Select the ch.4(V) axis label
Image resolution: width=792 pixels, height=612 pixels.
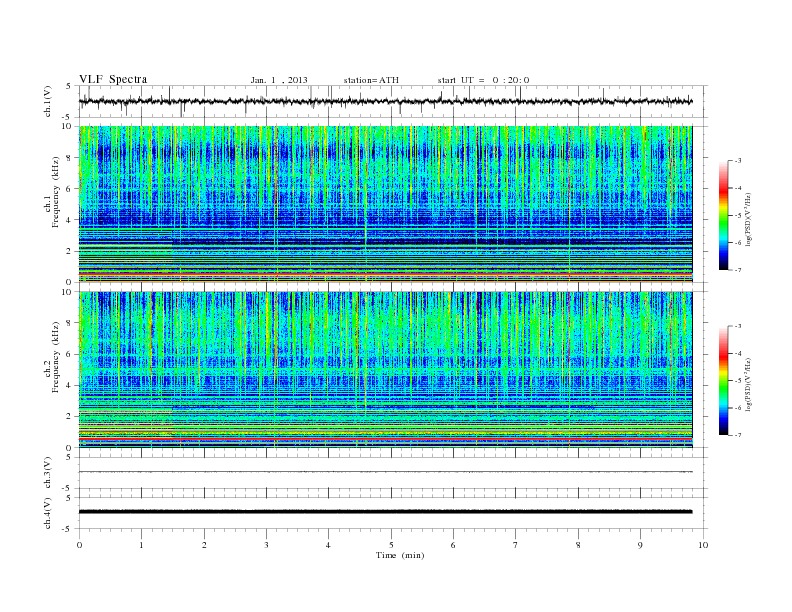(47, 513)
